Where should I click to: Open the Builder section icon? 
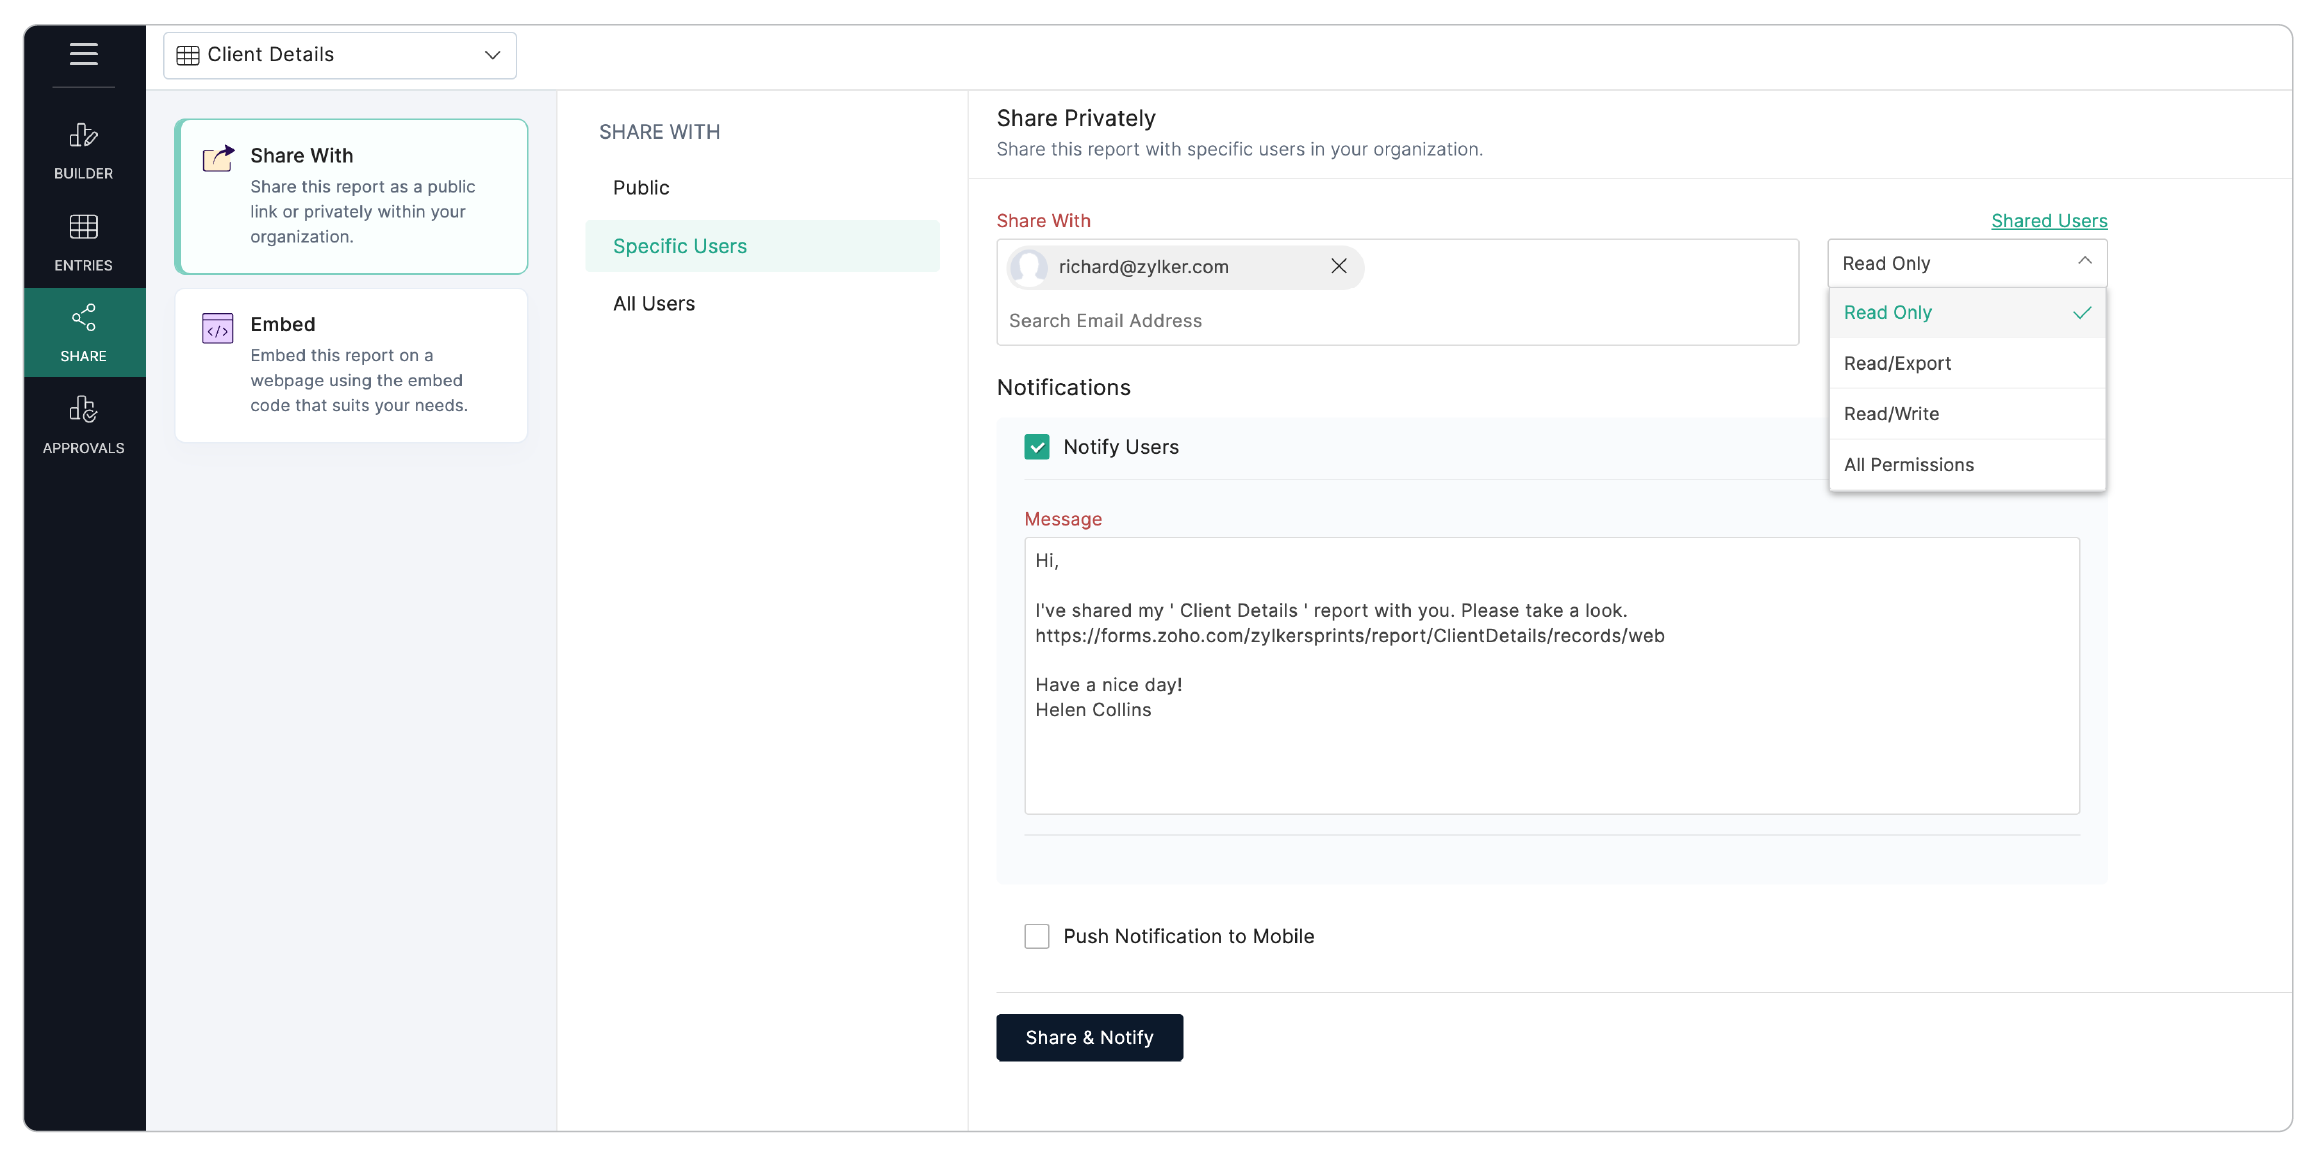84,136
